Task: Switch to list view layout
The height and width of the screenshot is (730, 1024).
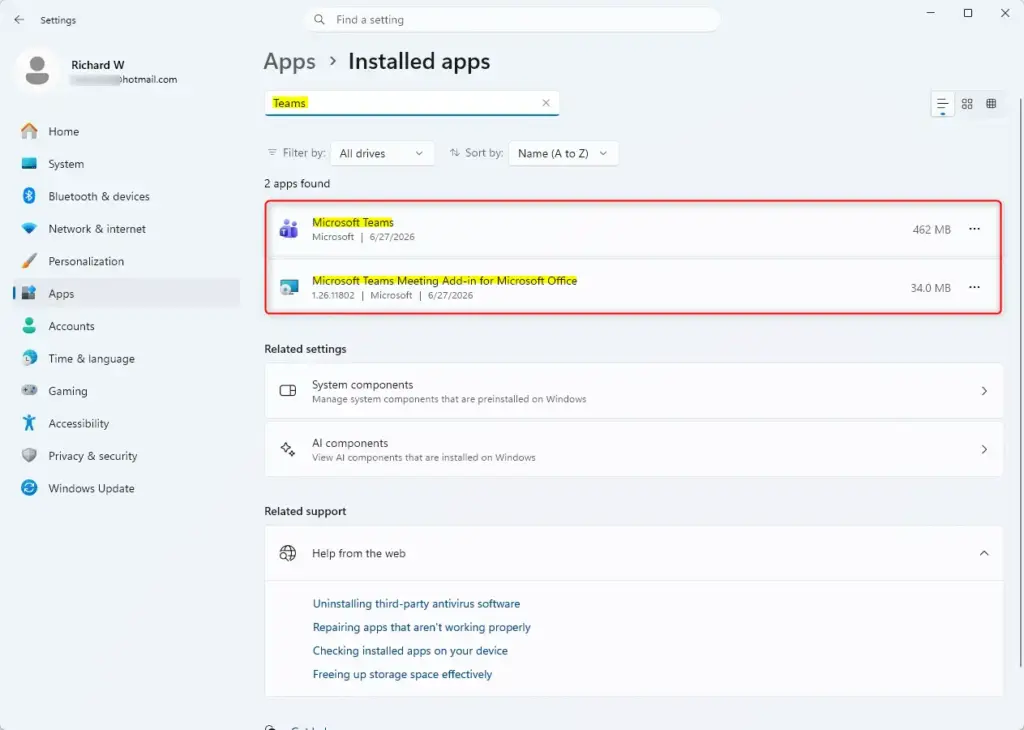Action: [942, 104]
